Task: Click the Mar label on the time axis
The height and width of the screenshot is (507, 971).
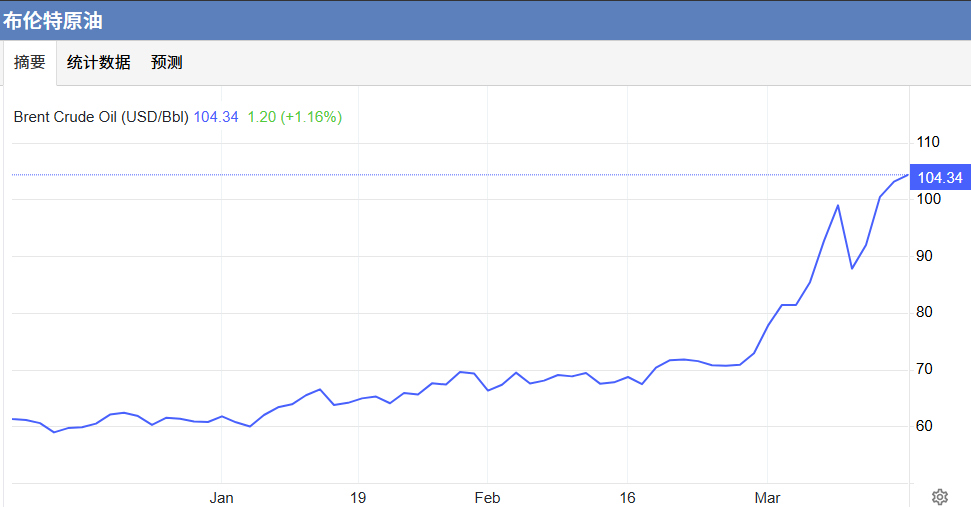Action: [767, 498]
